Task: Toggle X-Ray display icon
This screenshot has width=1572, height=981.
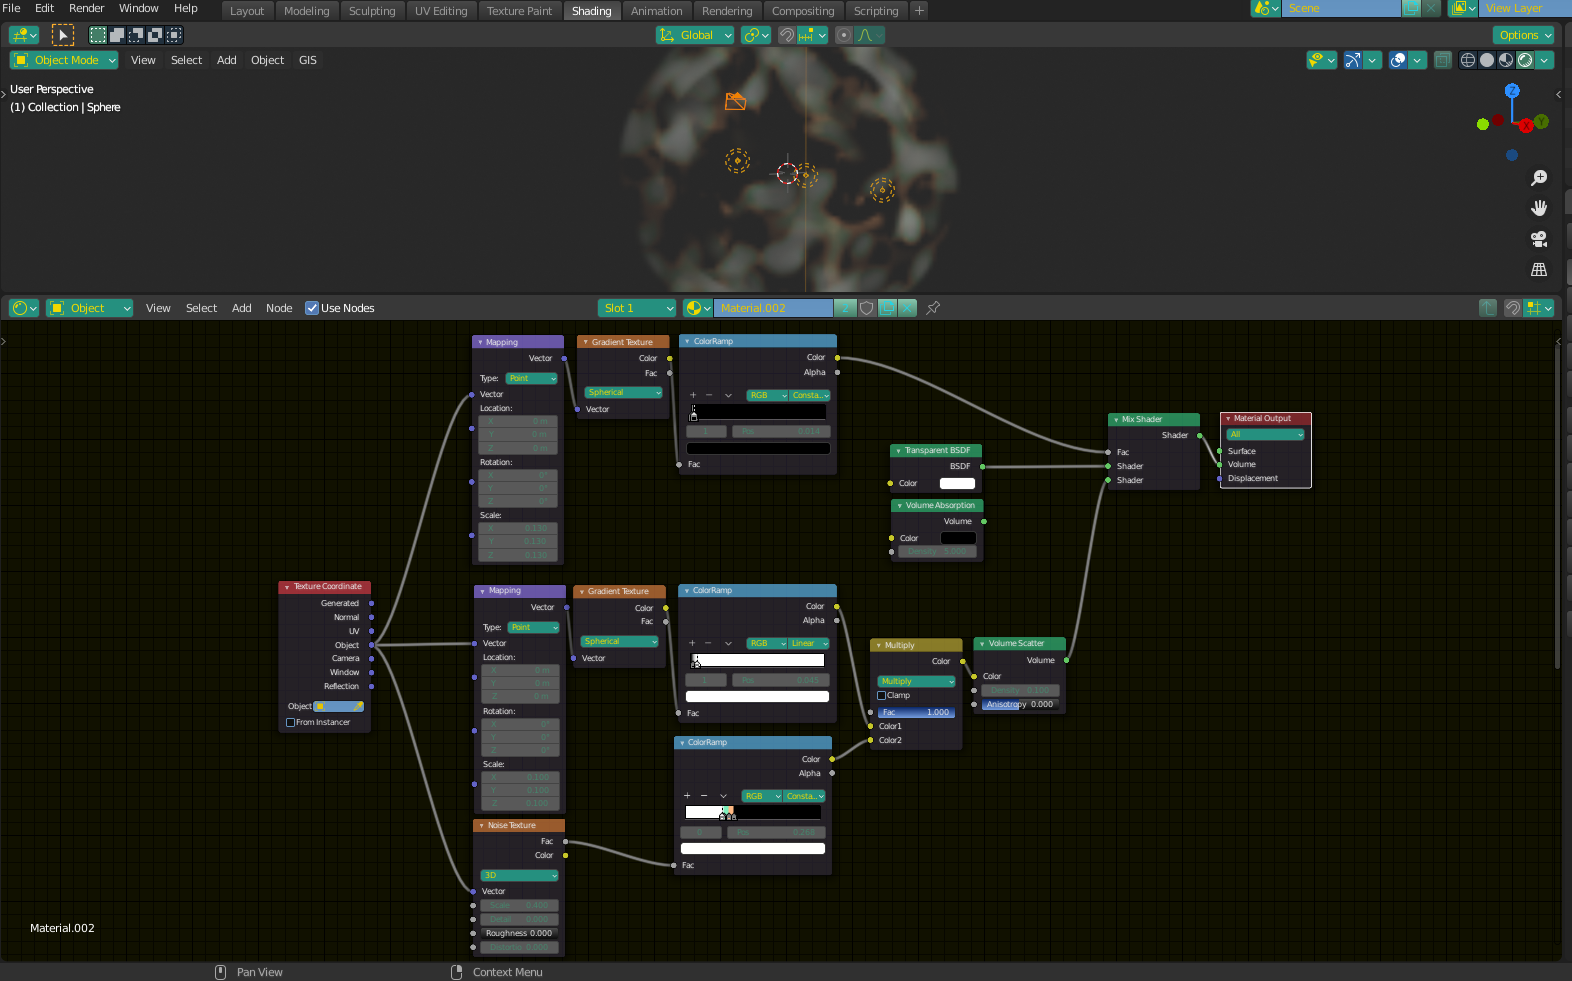Action: [x=1442, y=60]
